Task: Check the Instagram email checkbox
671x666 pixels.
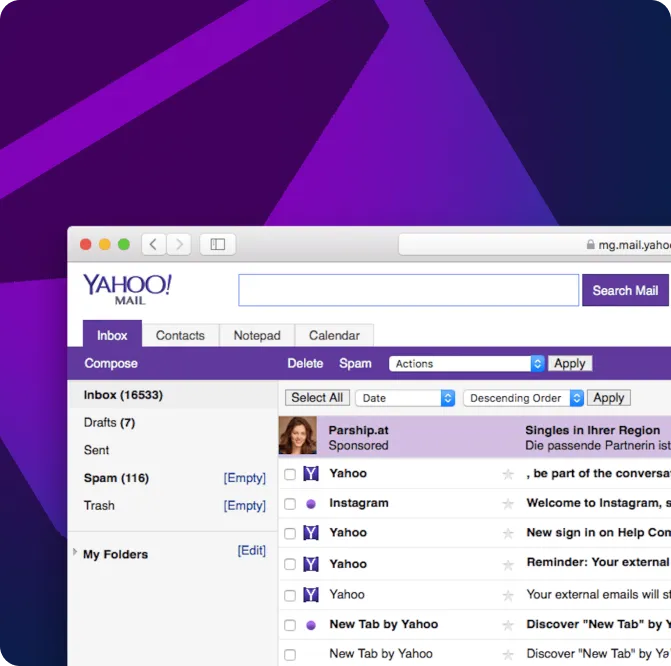Action: tap(290, 504)
